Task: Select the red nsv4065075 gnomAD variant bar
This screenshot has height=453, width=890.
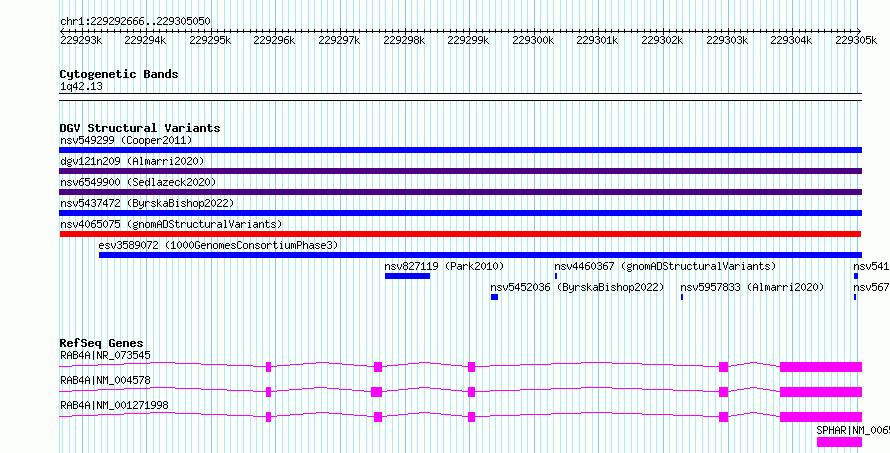Action: 460,234
